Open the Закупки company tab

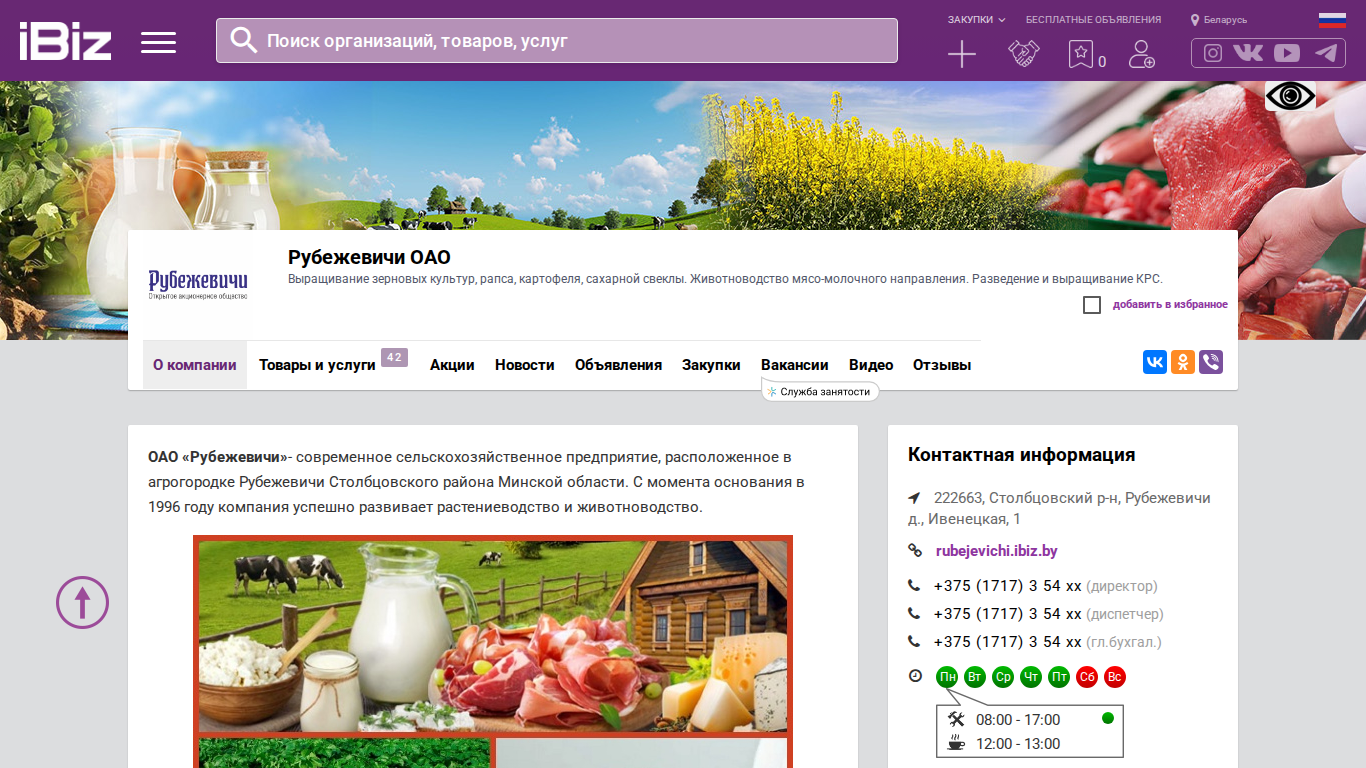click(711, 365)
